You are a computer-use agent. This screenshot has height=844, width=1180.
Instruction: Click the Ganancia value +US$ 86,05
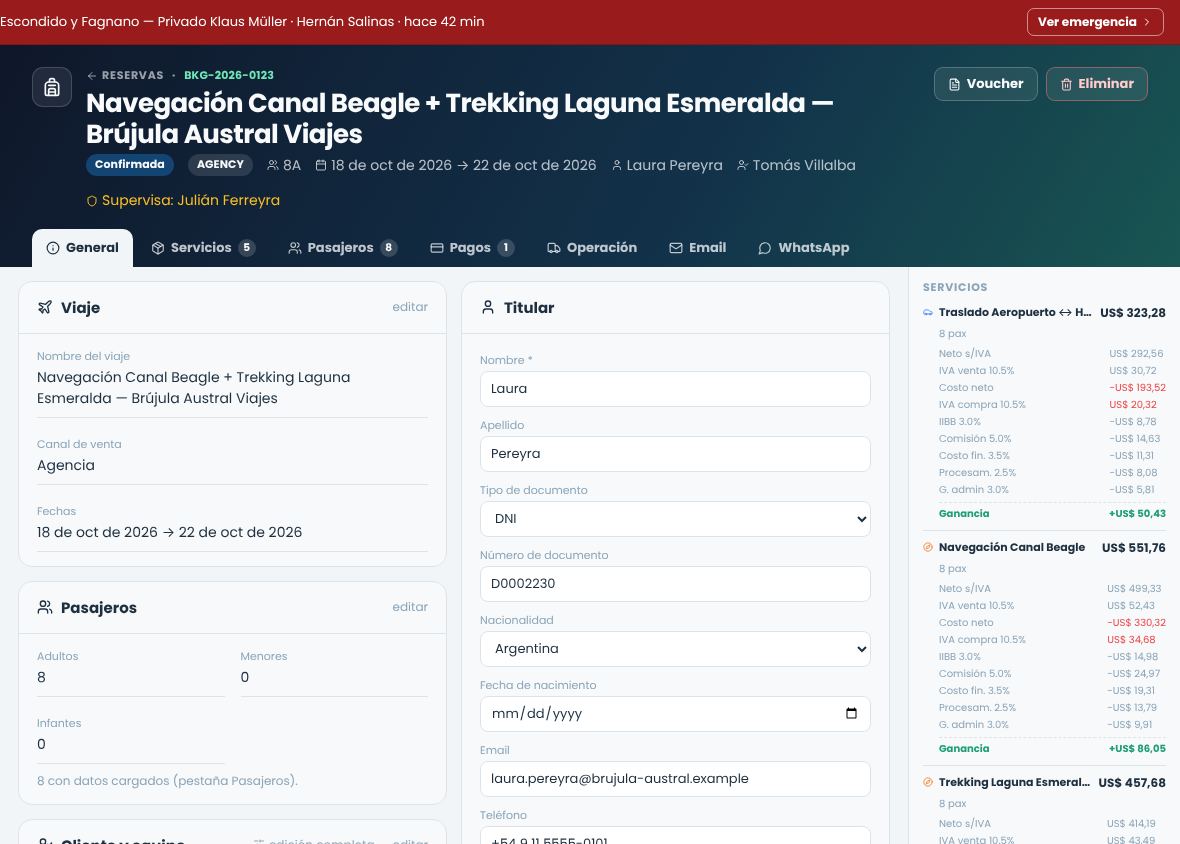[1137, 748]
